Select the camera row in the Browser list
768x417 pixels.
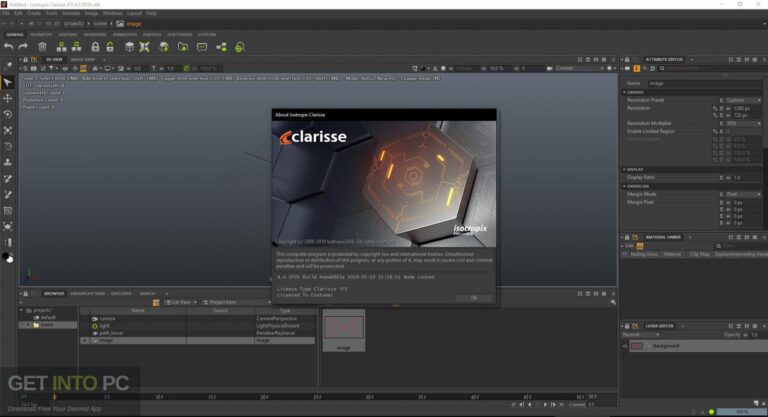[198, 319]
